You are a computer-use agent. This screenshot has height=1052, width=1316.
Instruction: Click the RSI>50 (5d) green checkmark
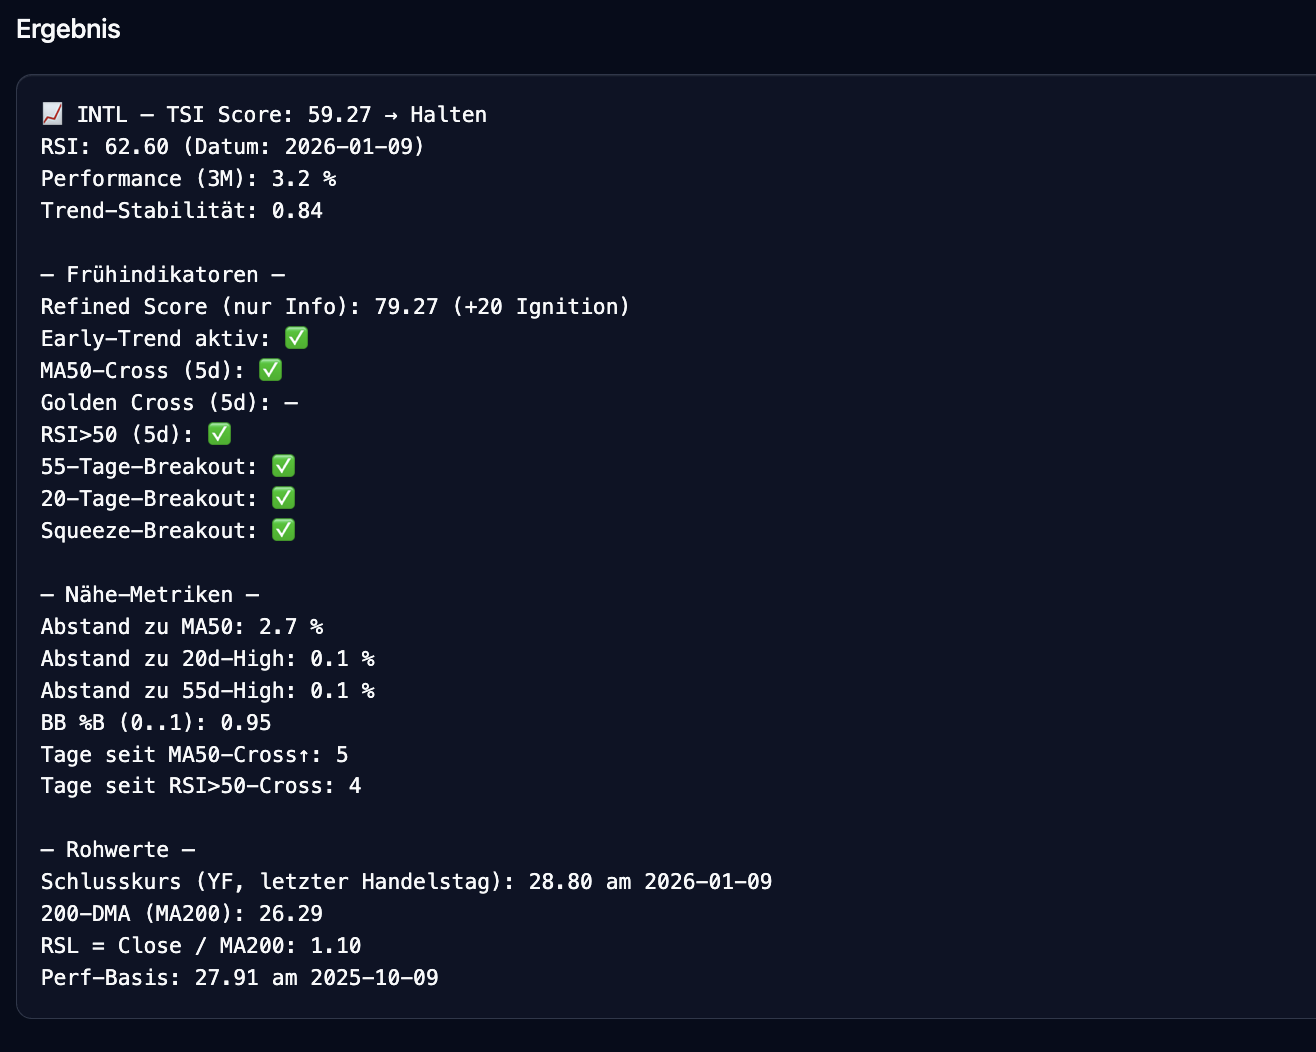click(x=219, y=434)
